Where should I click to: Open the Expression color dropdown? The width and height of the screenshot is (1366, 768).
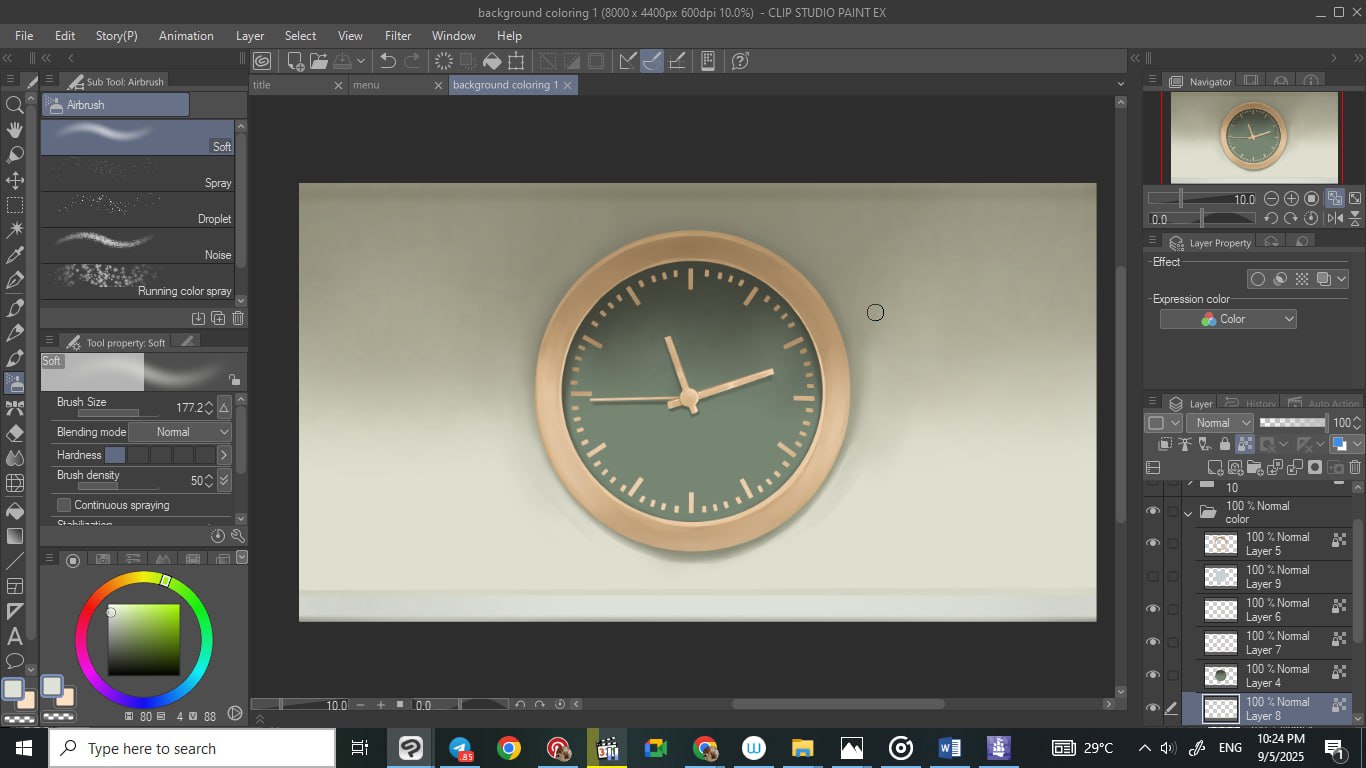pos(1228,319)
